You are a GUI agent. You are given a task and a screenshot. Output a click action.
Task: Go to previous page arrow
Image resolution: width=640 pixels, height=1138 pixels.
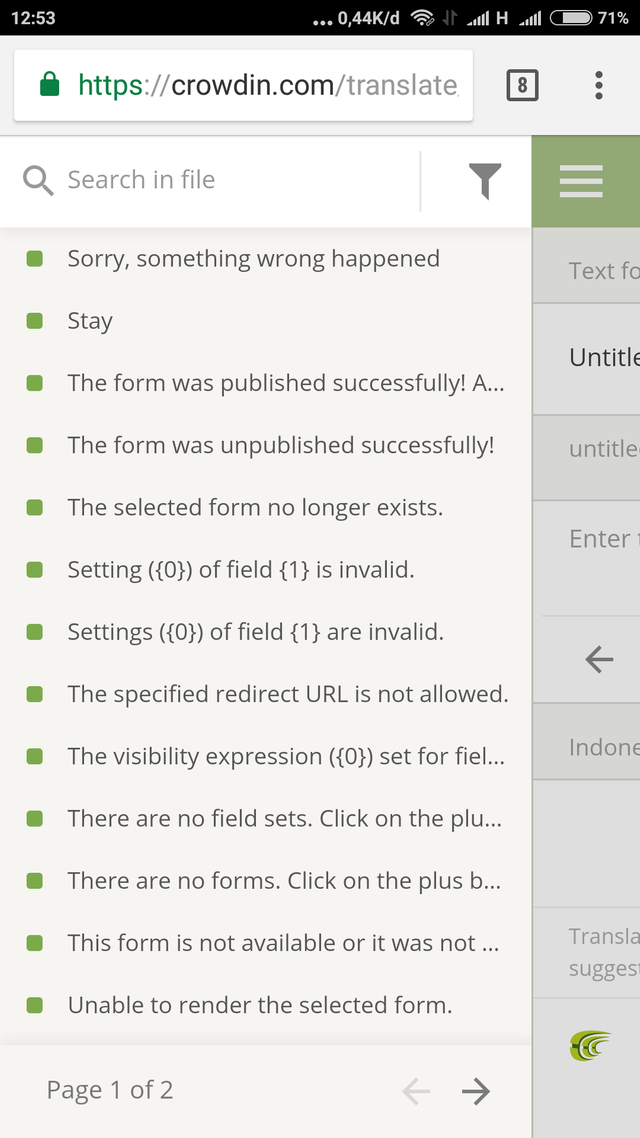click(x=416, y=1092)
